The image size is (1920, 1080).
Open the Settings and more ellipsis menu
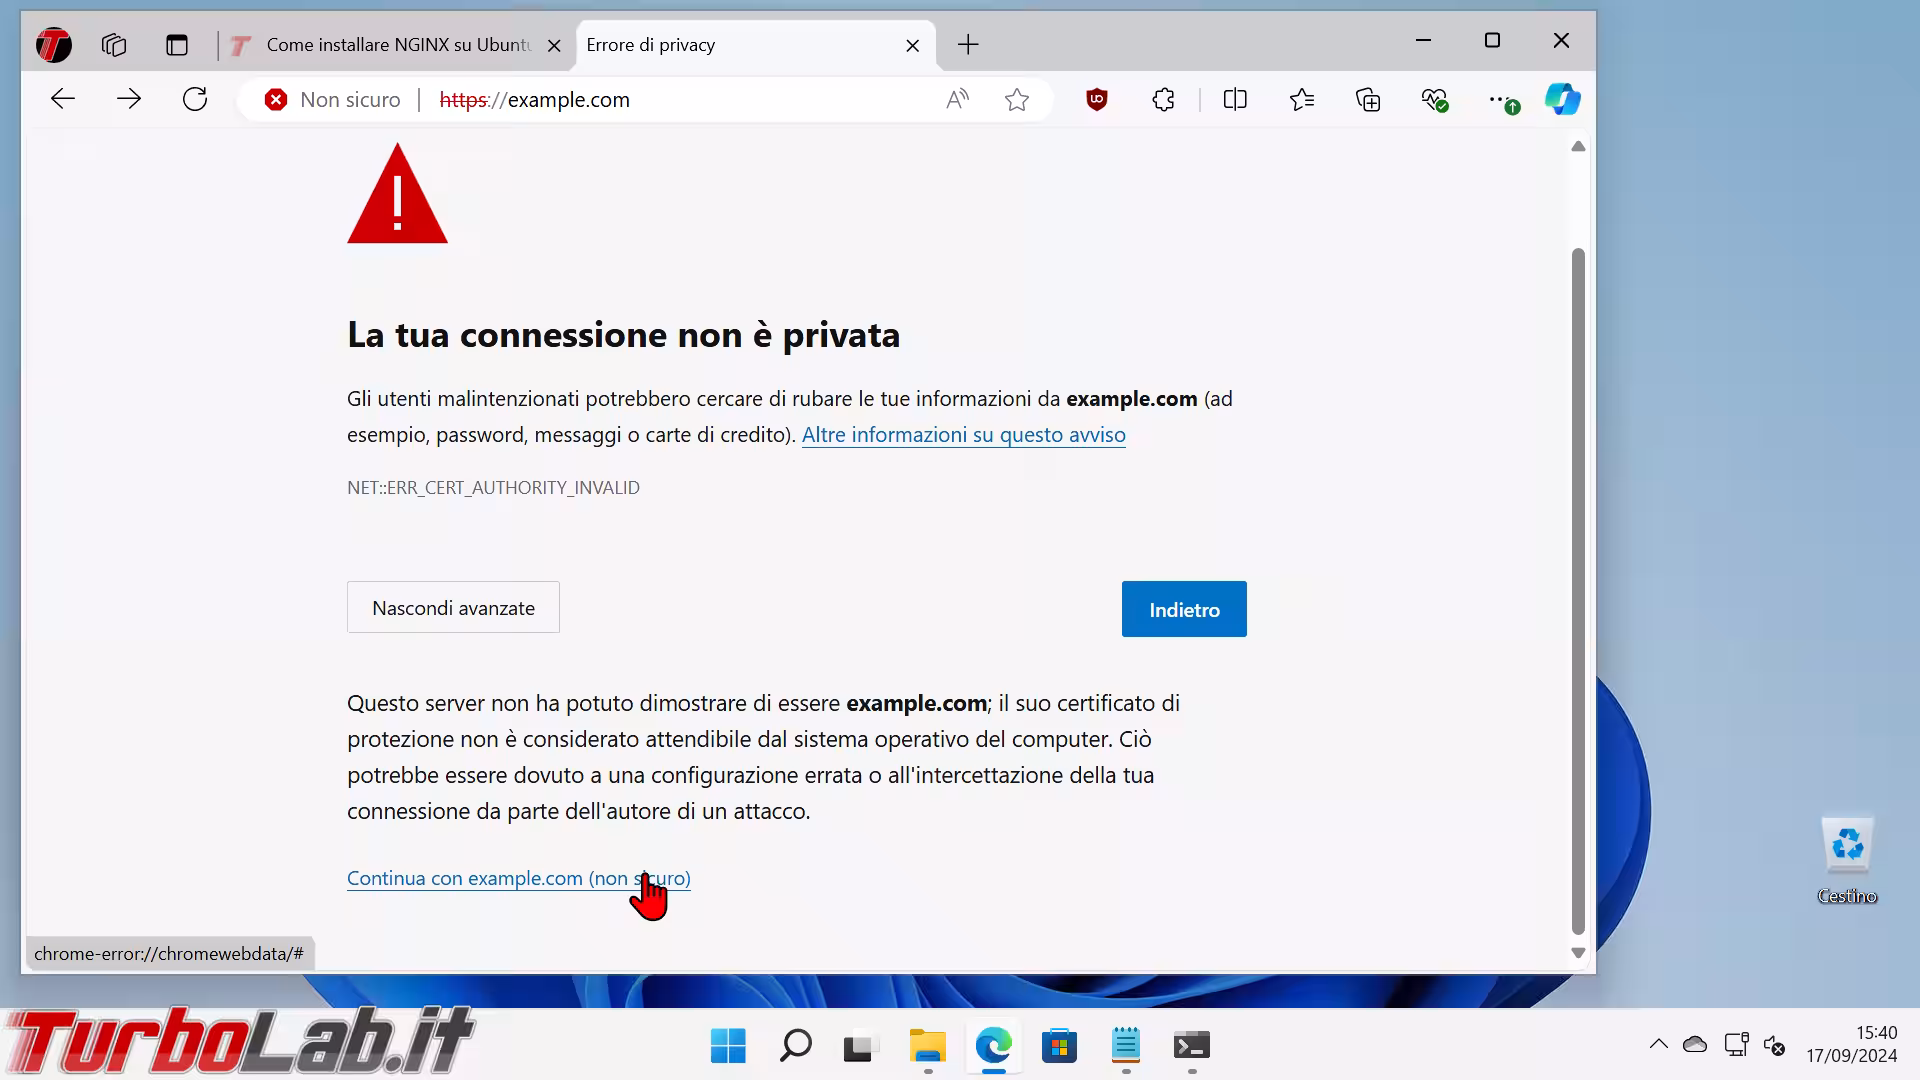click(x=1501, y=99)
